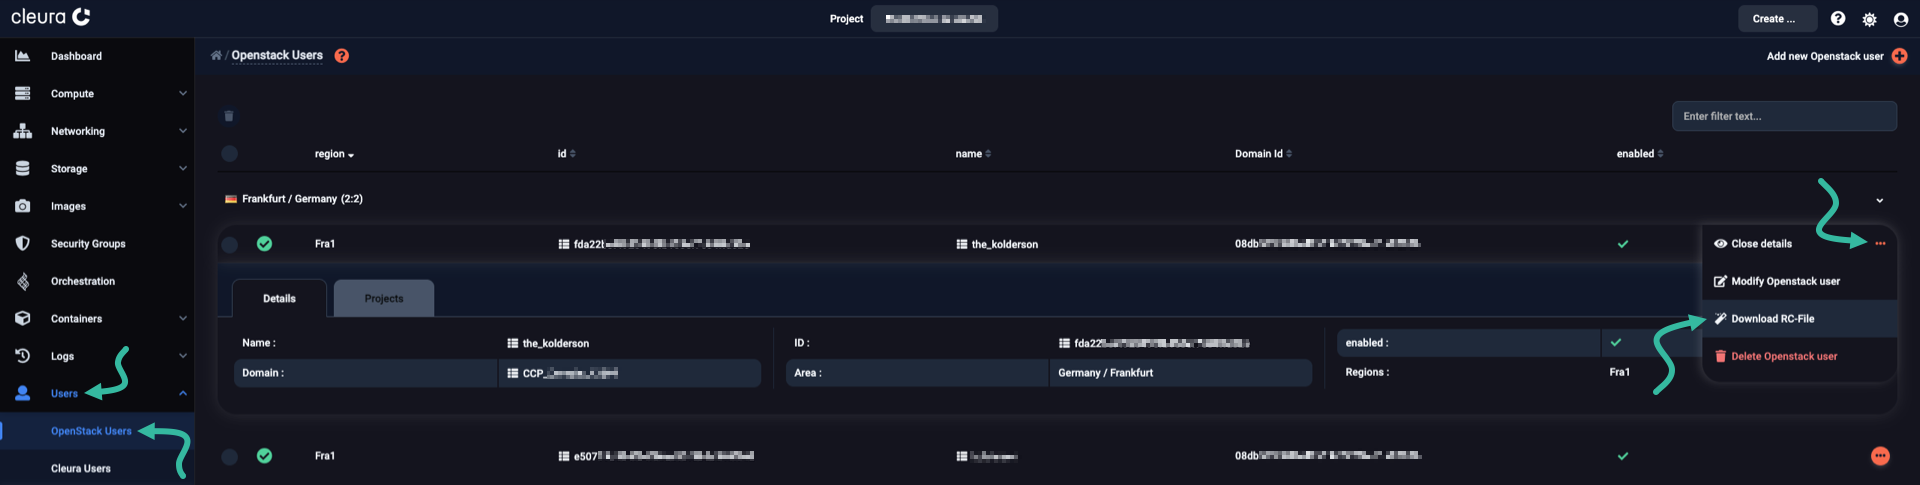1920x485 pixels.
Task: Click the copy icon beside fda22 id in row
Action: click(564, 244)
